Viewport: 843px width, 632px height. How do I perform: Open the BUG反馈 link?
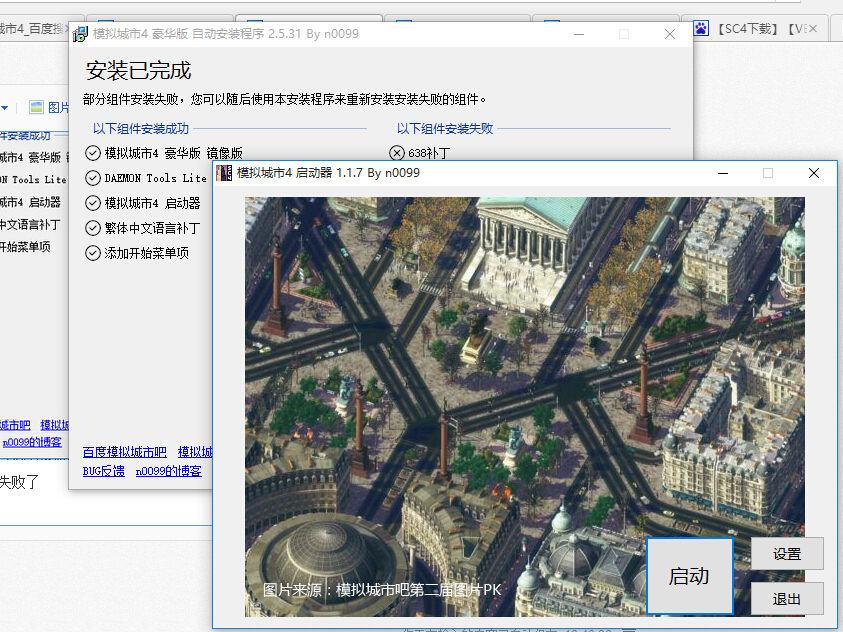click(x=103, y=471)
